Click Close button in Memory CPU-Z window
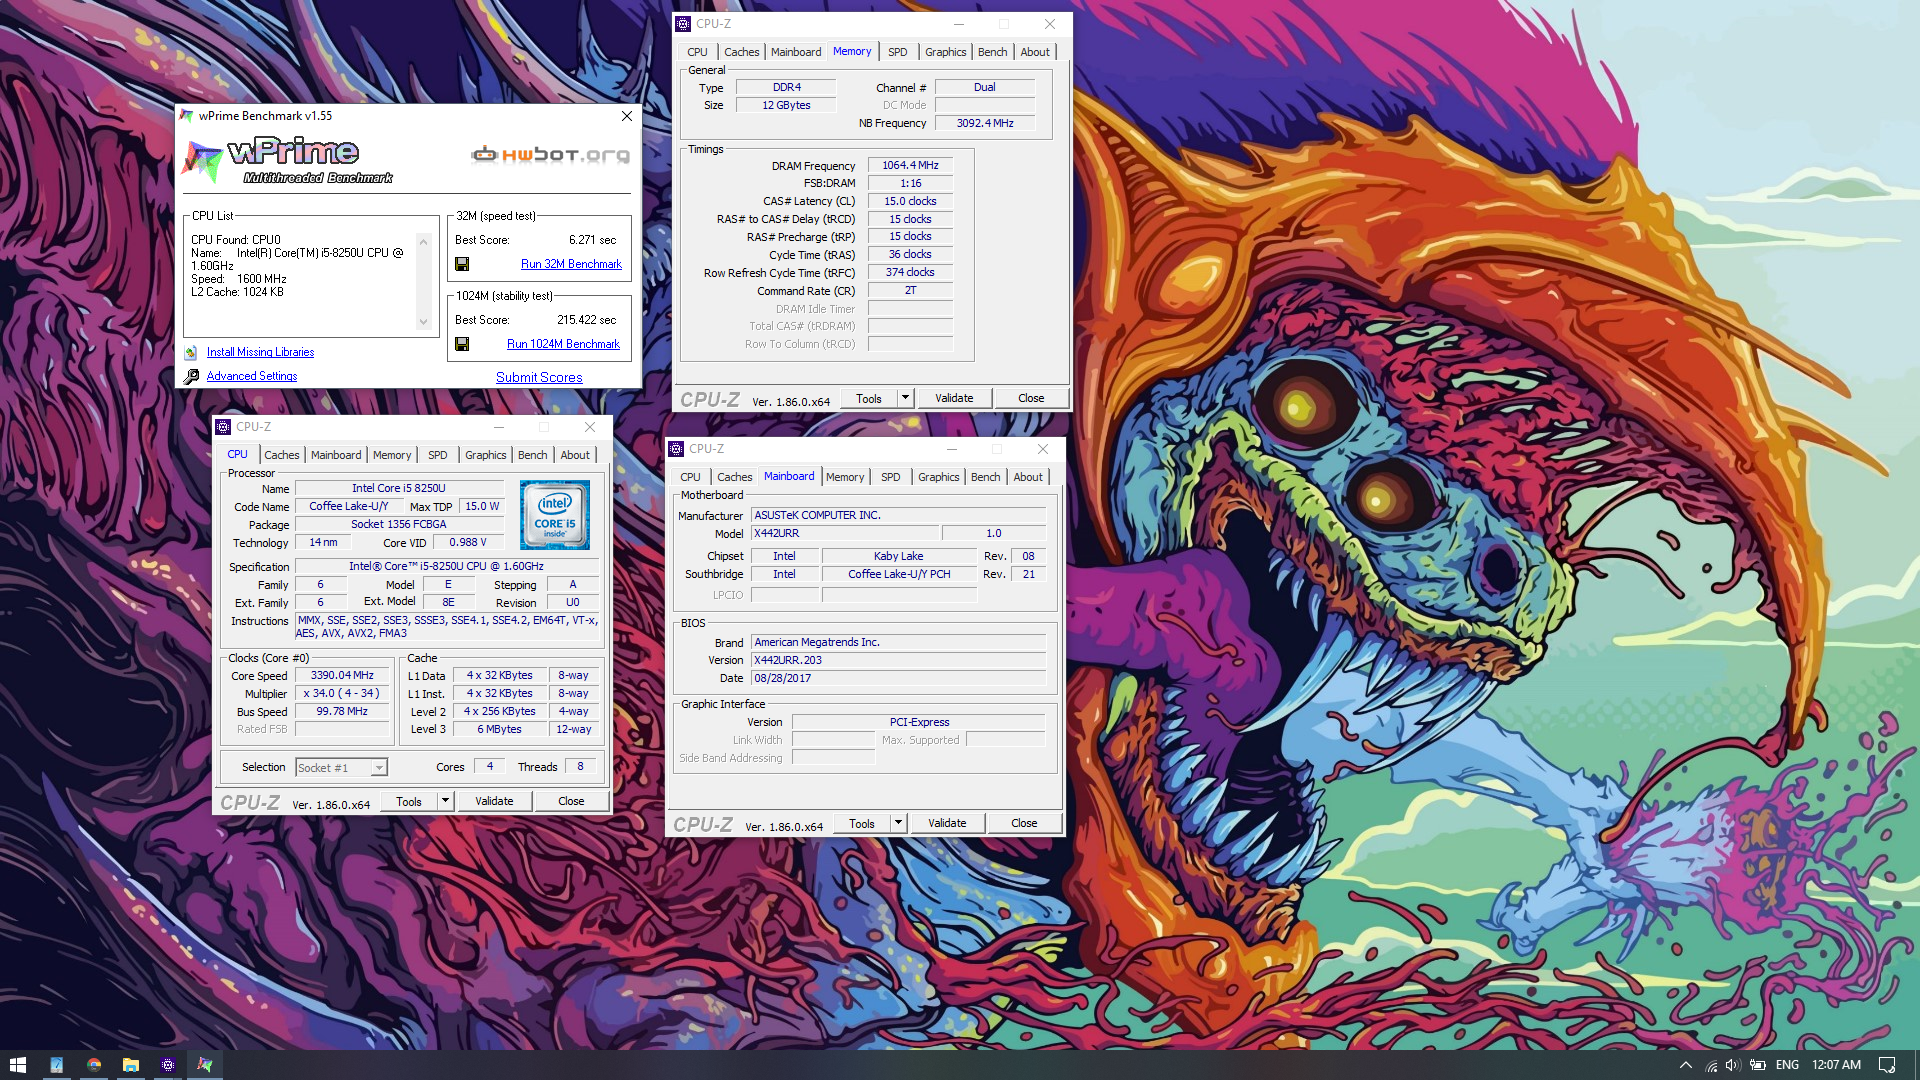 click(1031, 398)
